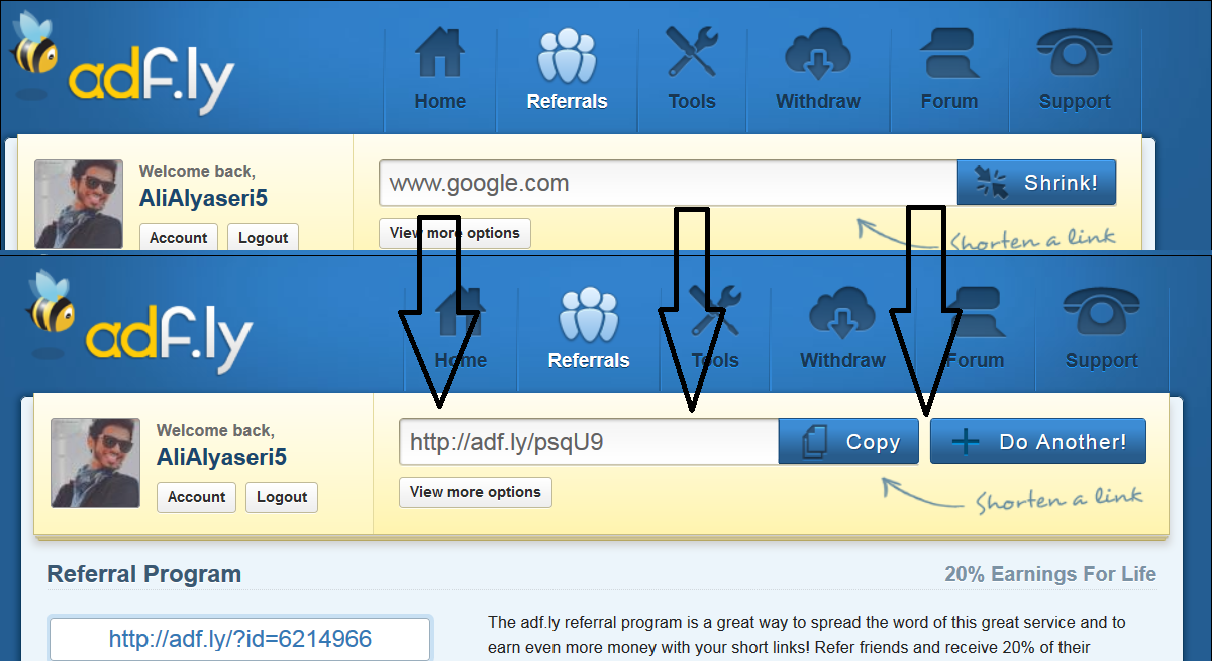Open the Referrals tab in top navigation
Screen dimensions: 1212x661
pos(567,68)
